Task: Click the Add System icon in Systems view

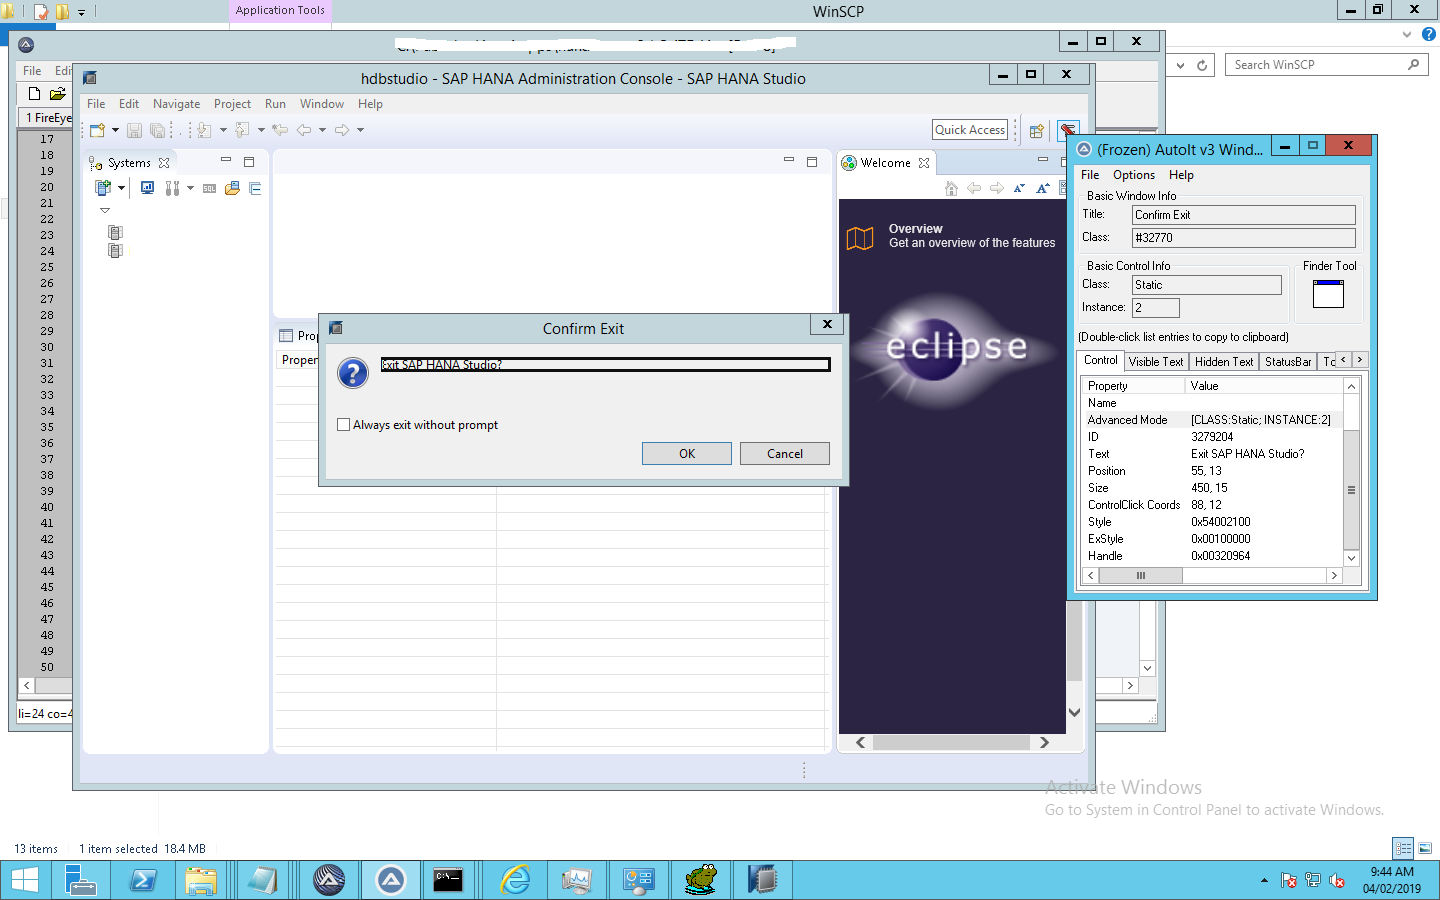Action: tap(103, 188)
